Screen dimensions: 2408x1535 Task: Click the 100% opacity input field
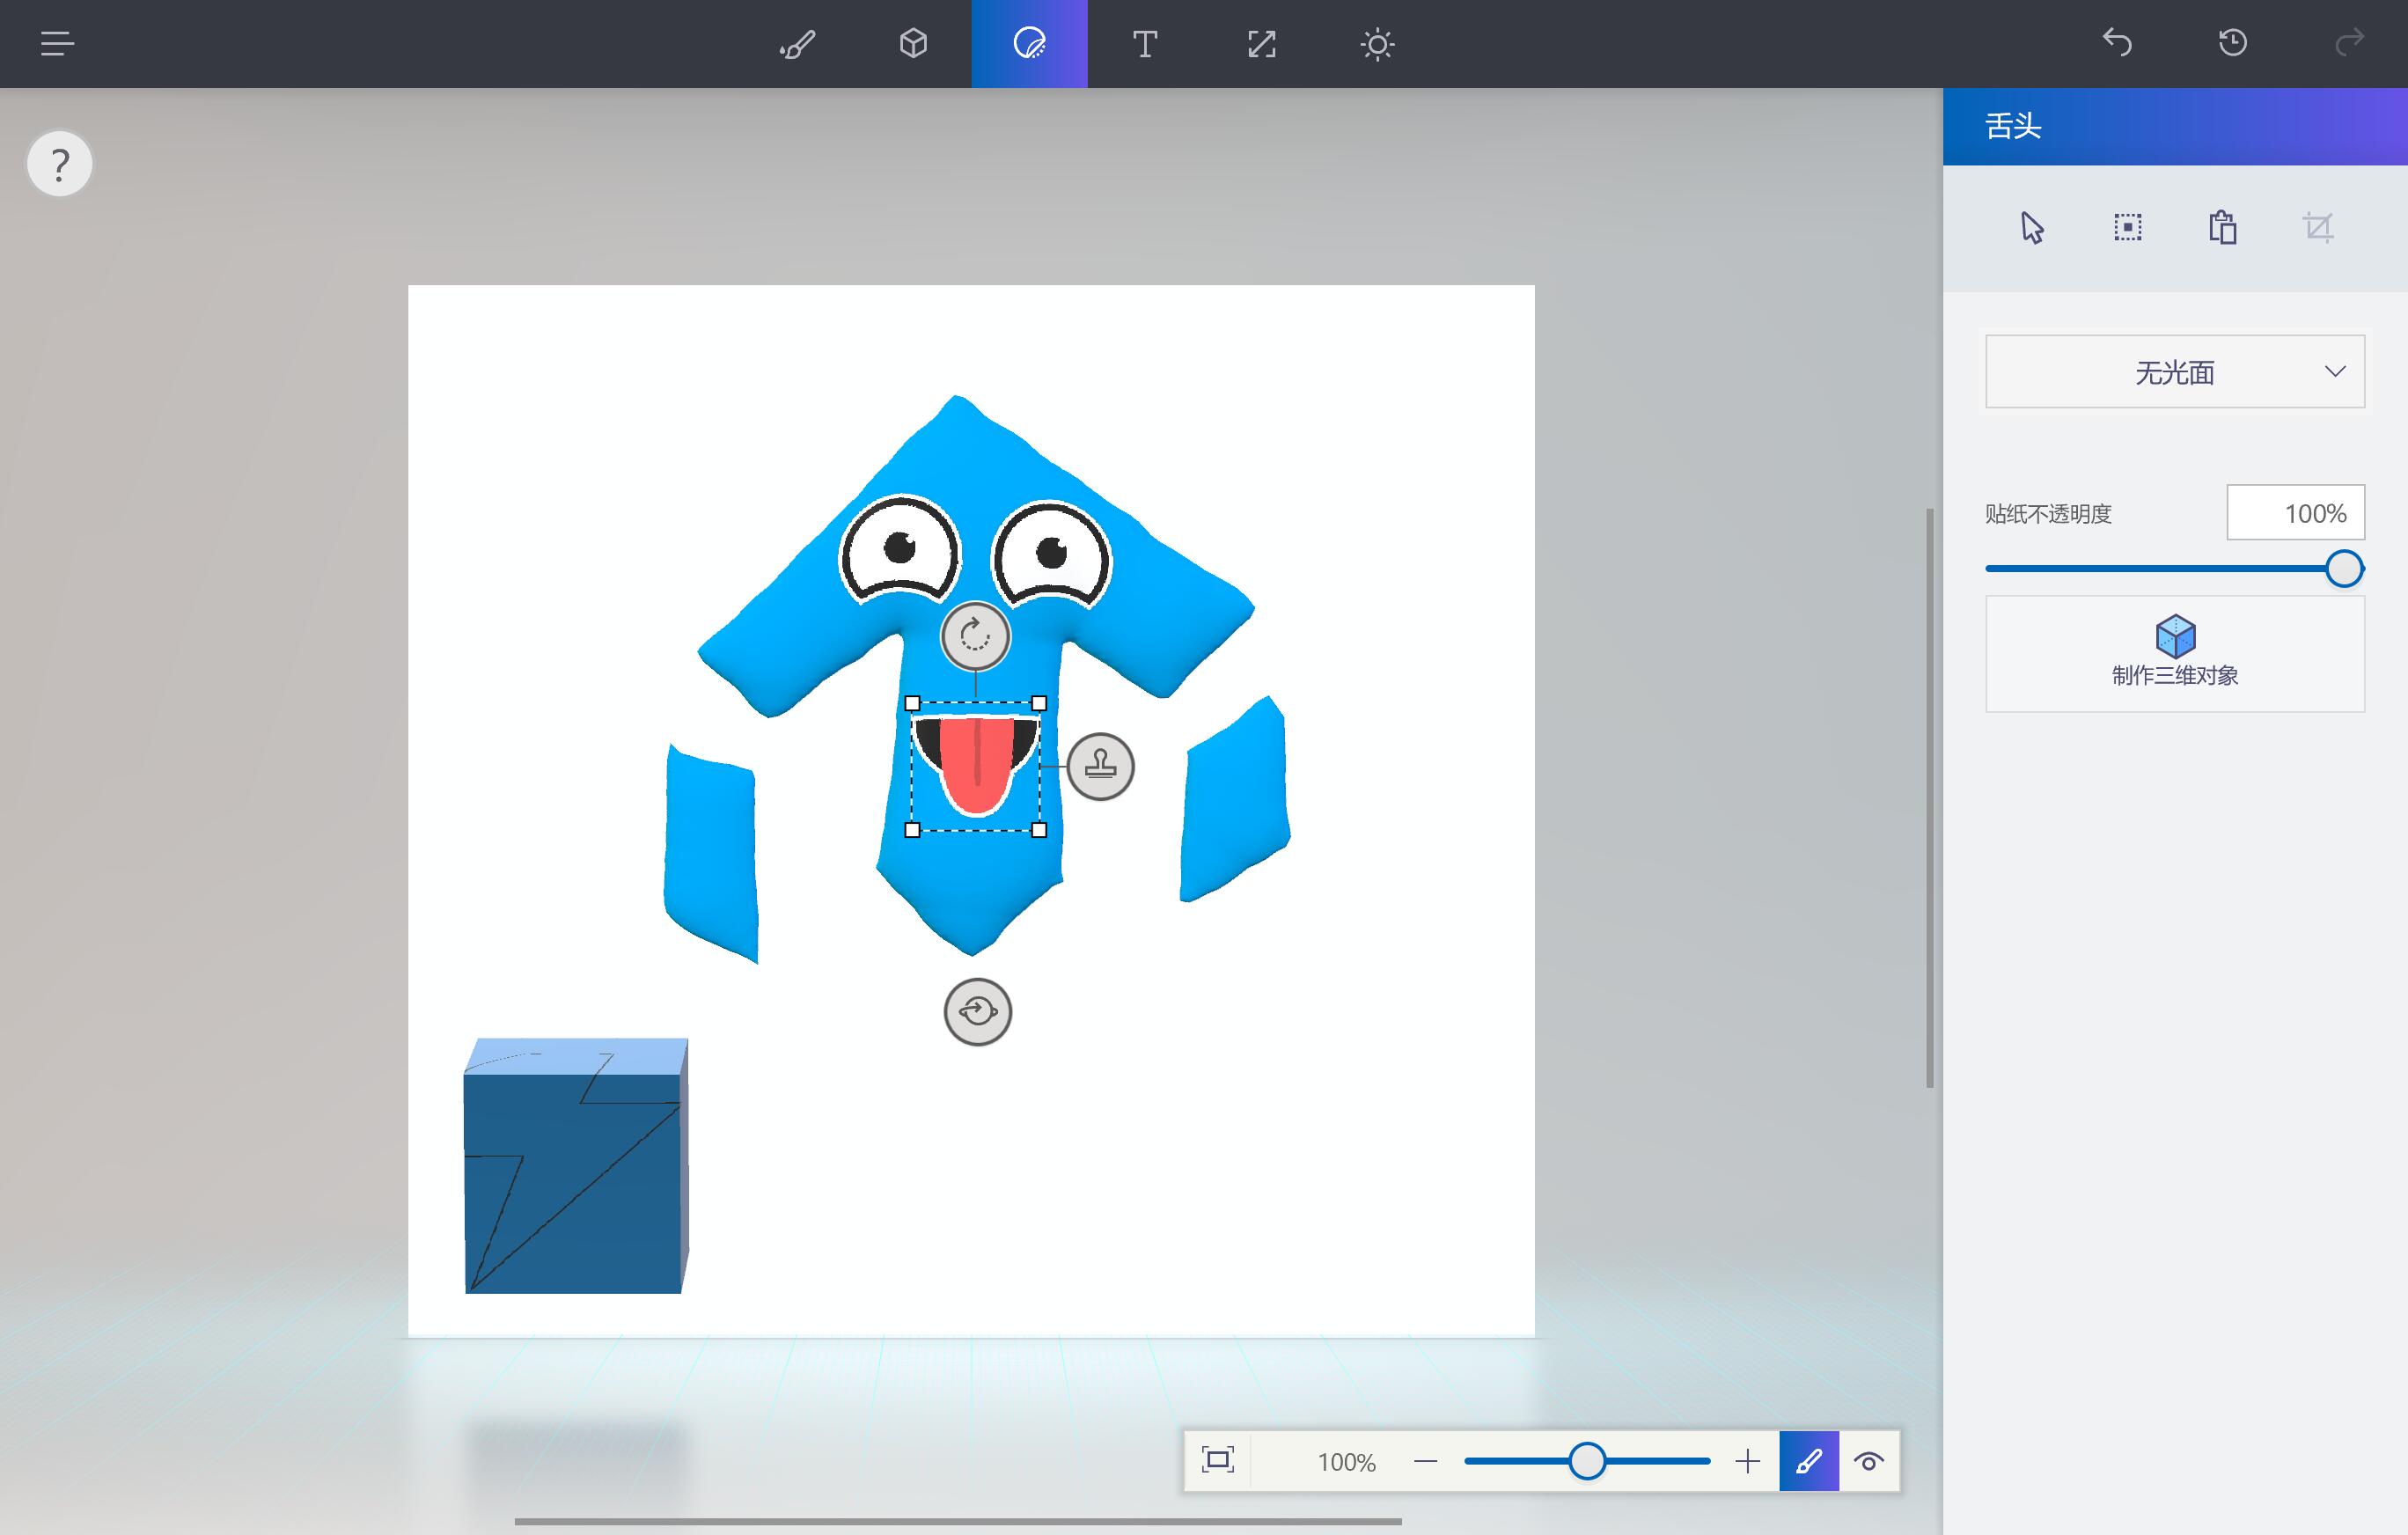point(2295,513)
